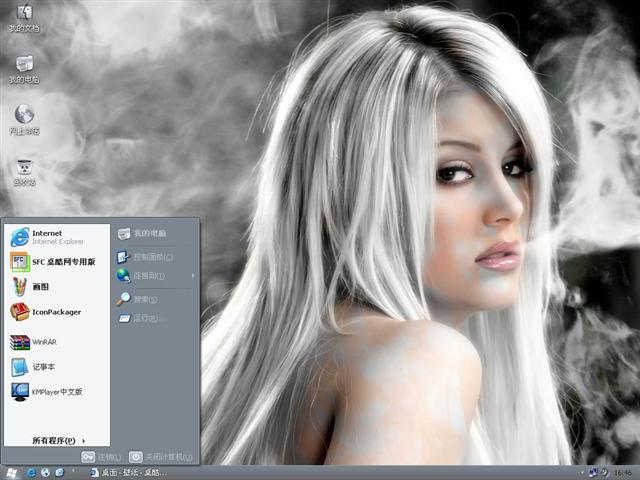Open the 我的文档 desktop icon
Viewport: 640px width, 480px height.
coord(24,18)
